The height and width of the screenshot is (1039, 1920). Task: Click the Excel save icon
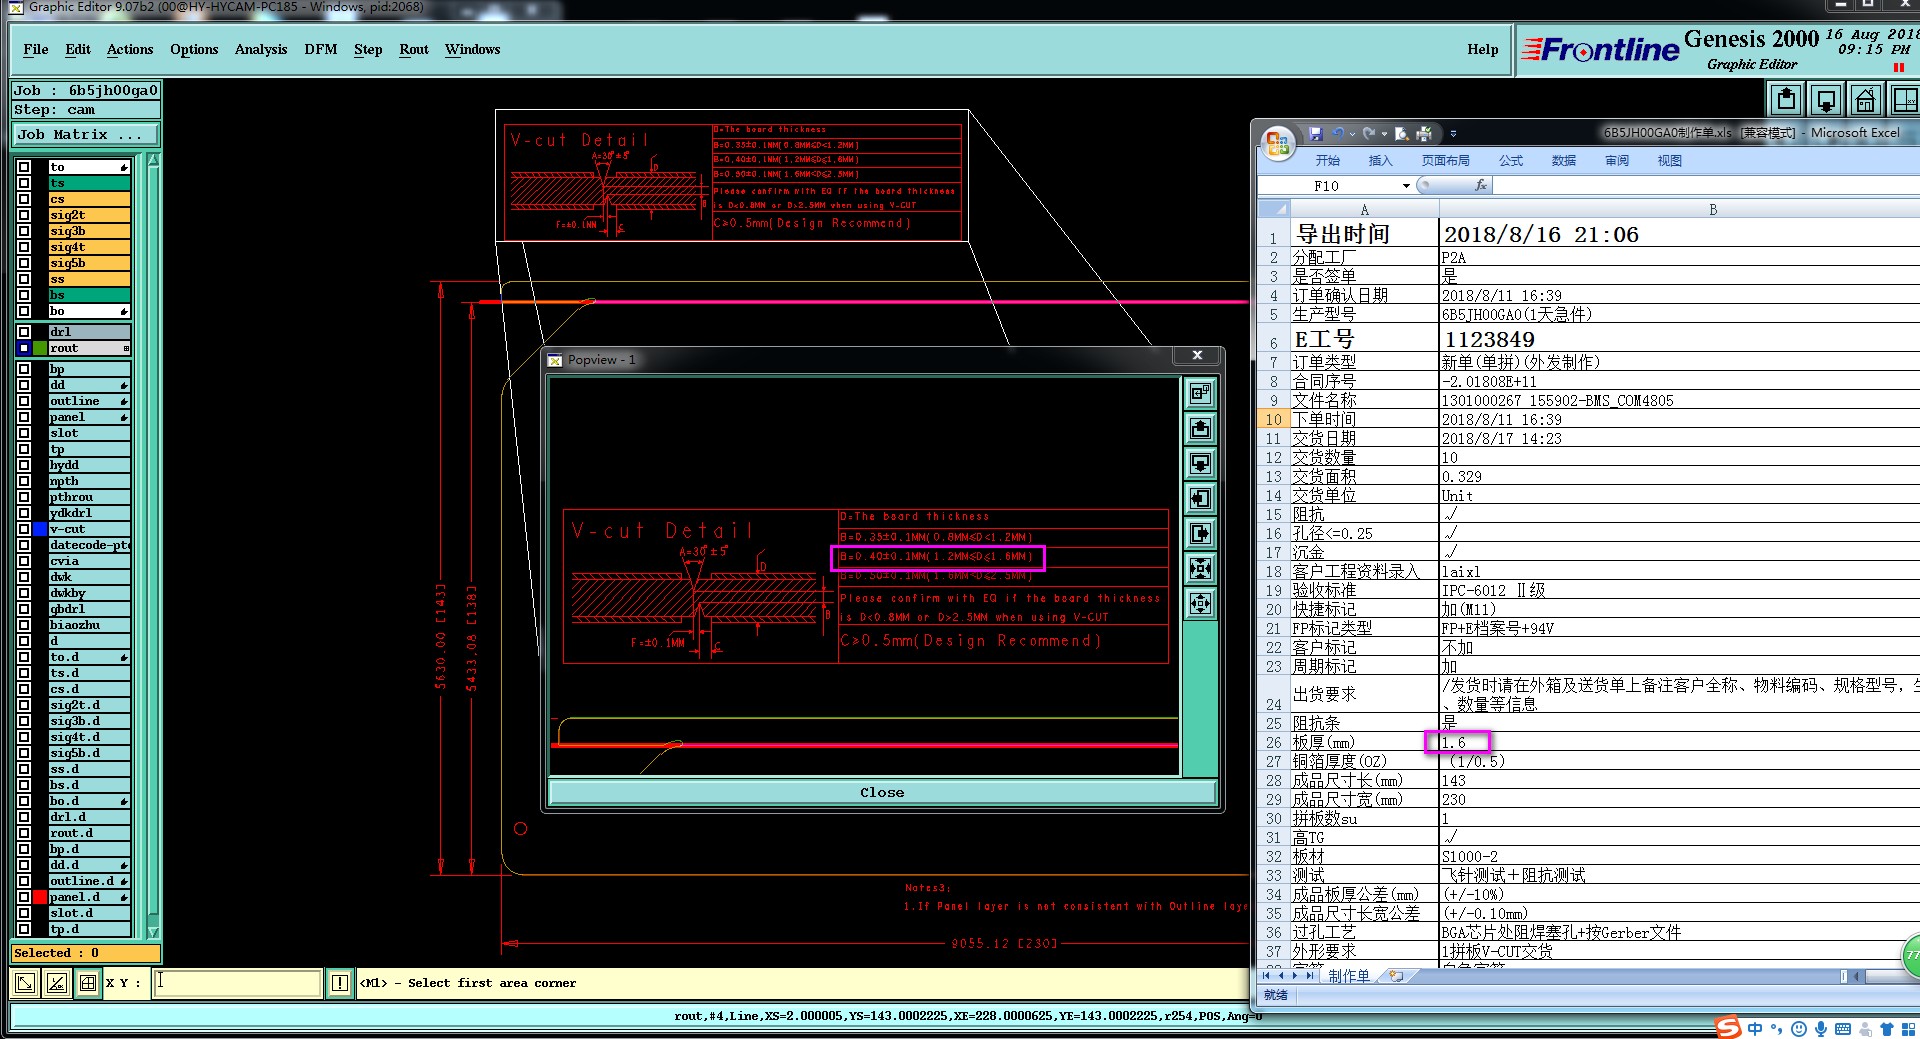1316,134
